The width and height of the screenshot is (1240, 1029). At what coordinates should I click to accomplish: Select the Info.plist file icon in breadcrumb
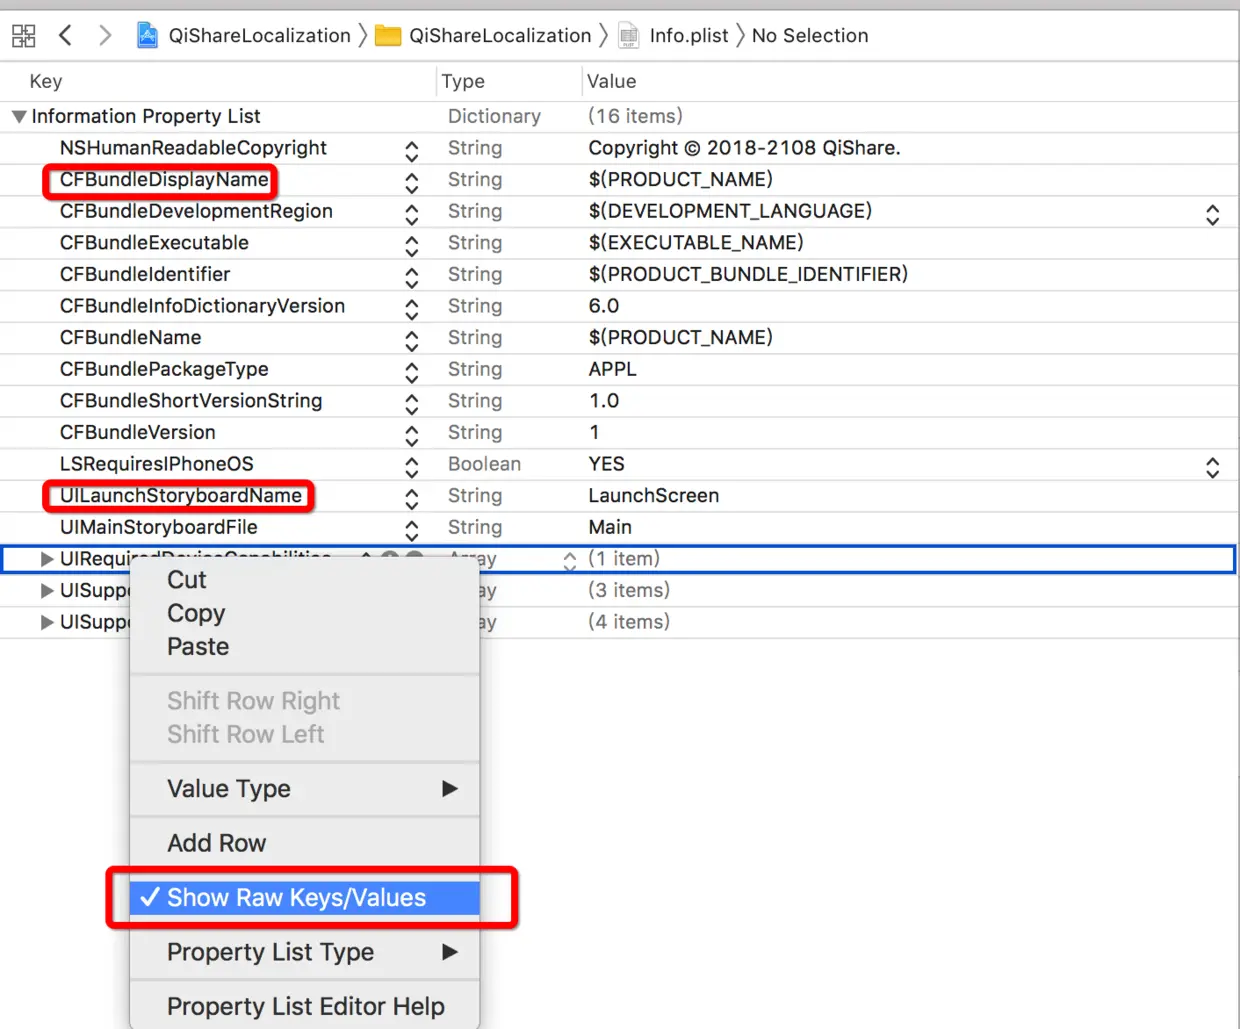click(628, 35)
